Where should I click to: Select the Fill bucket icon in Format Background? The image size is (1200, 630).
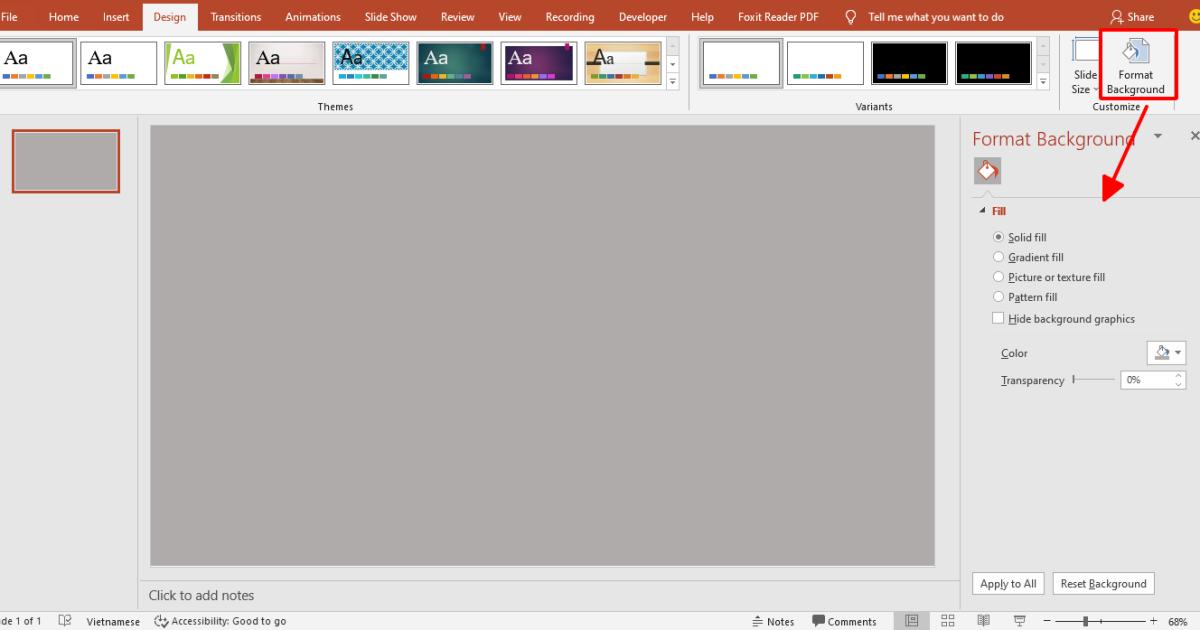pyautogui.click(x=988, y=170)
